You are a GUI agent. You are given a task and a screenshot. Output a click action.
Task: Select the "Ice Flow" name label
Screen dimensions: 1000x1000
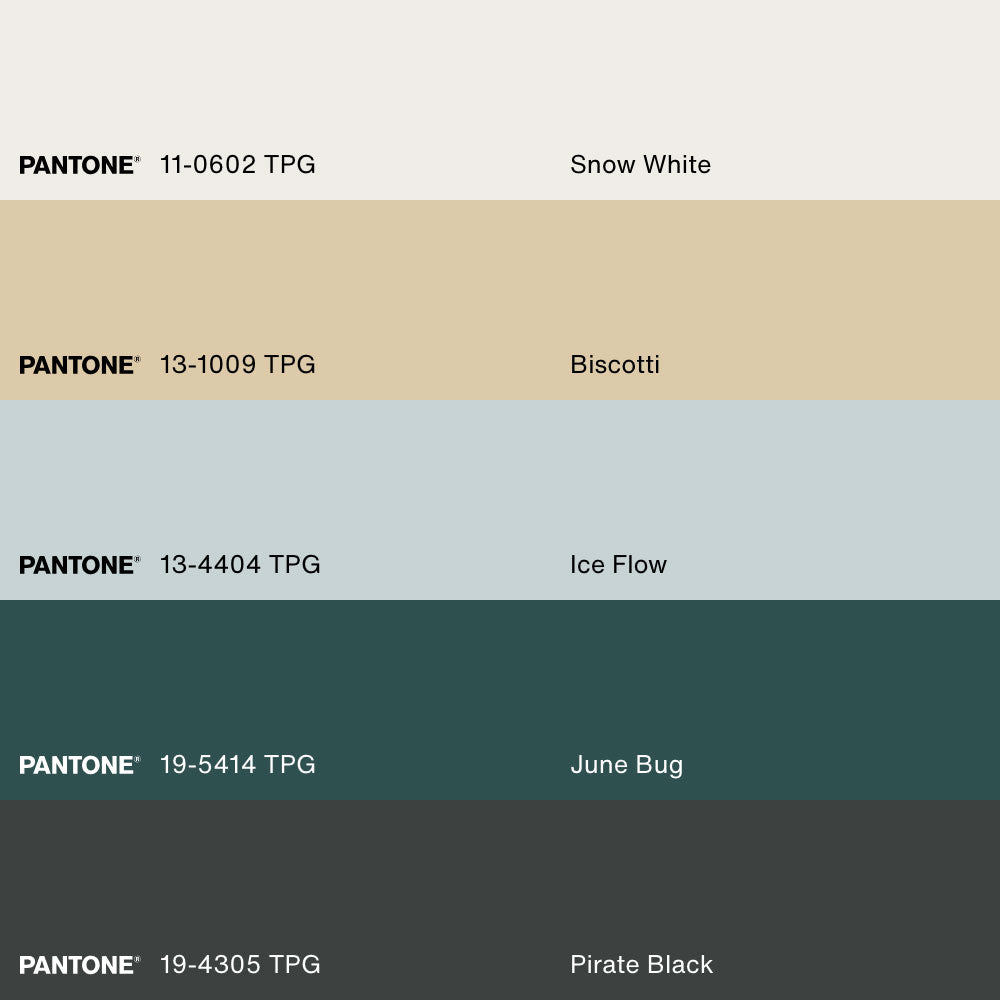(x=618, y=565)
